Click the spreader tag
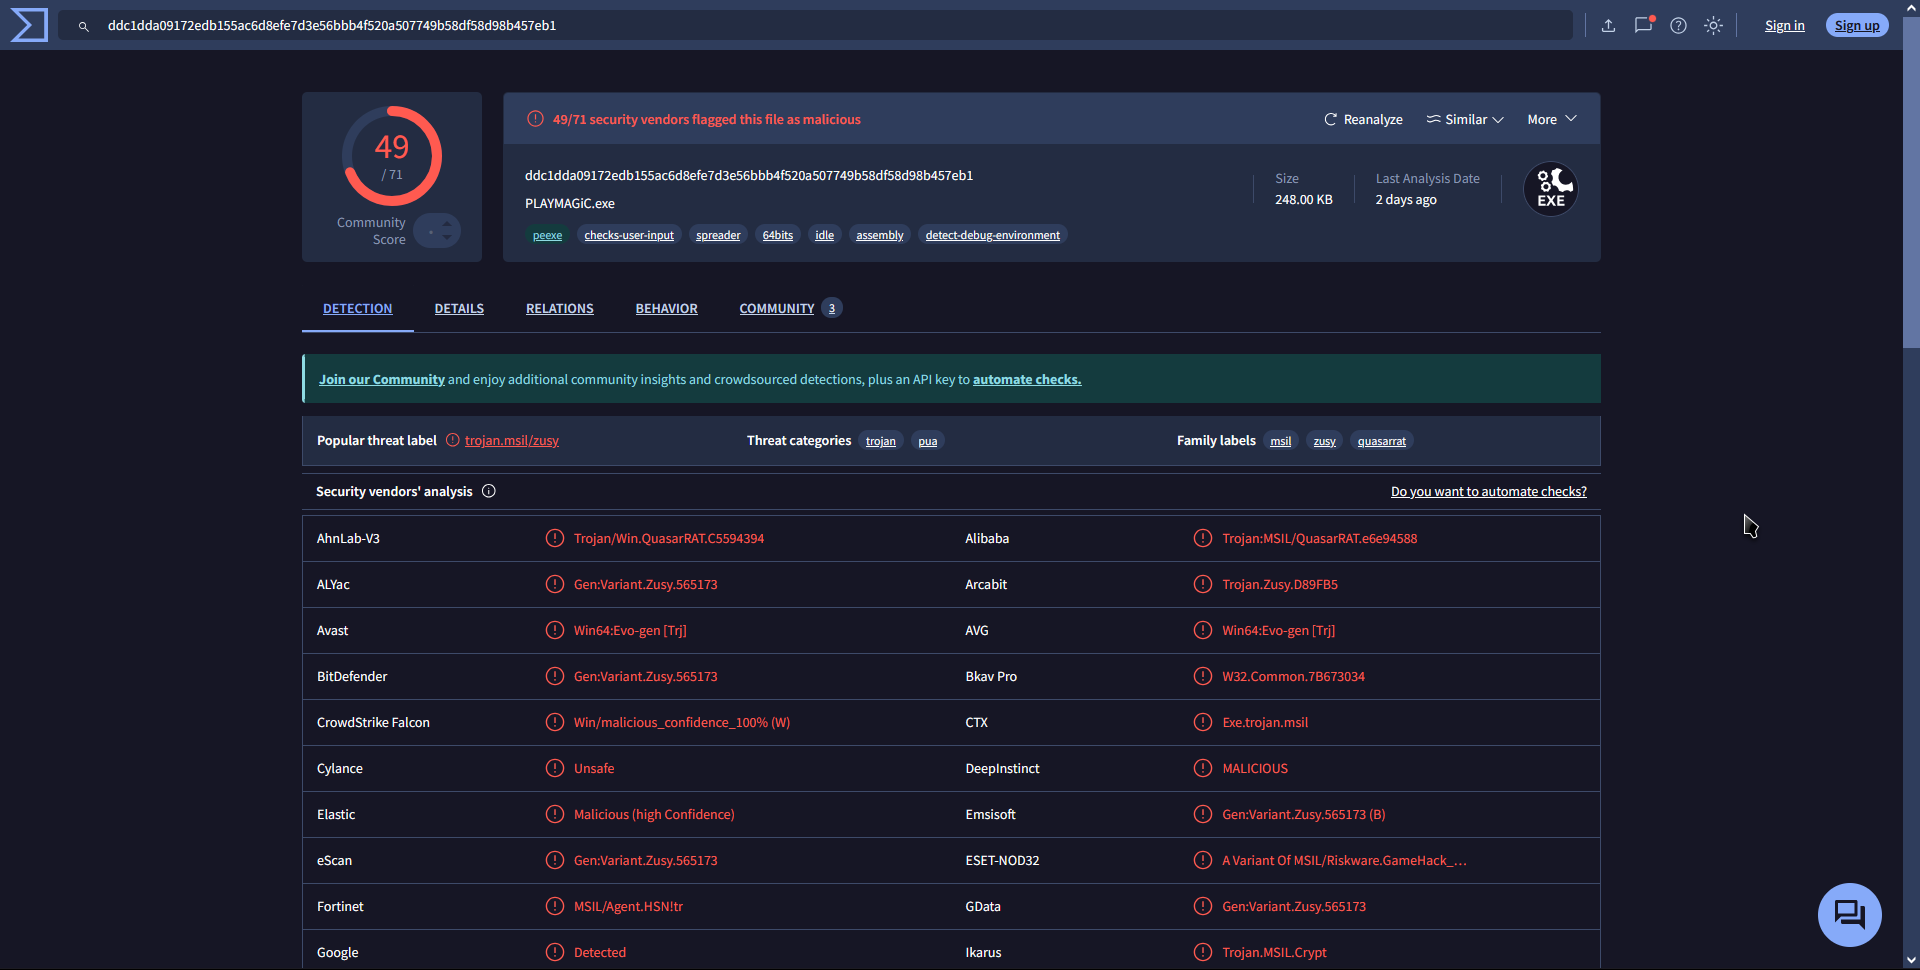 (718, 235)
